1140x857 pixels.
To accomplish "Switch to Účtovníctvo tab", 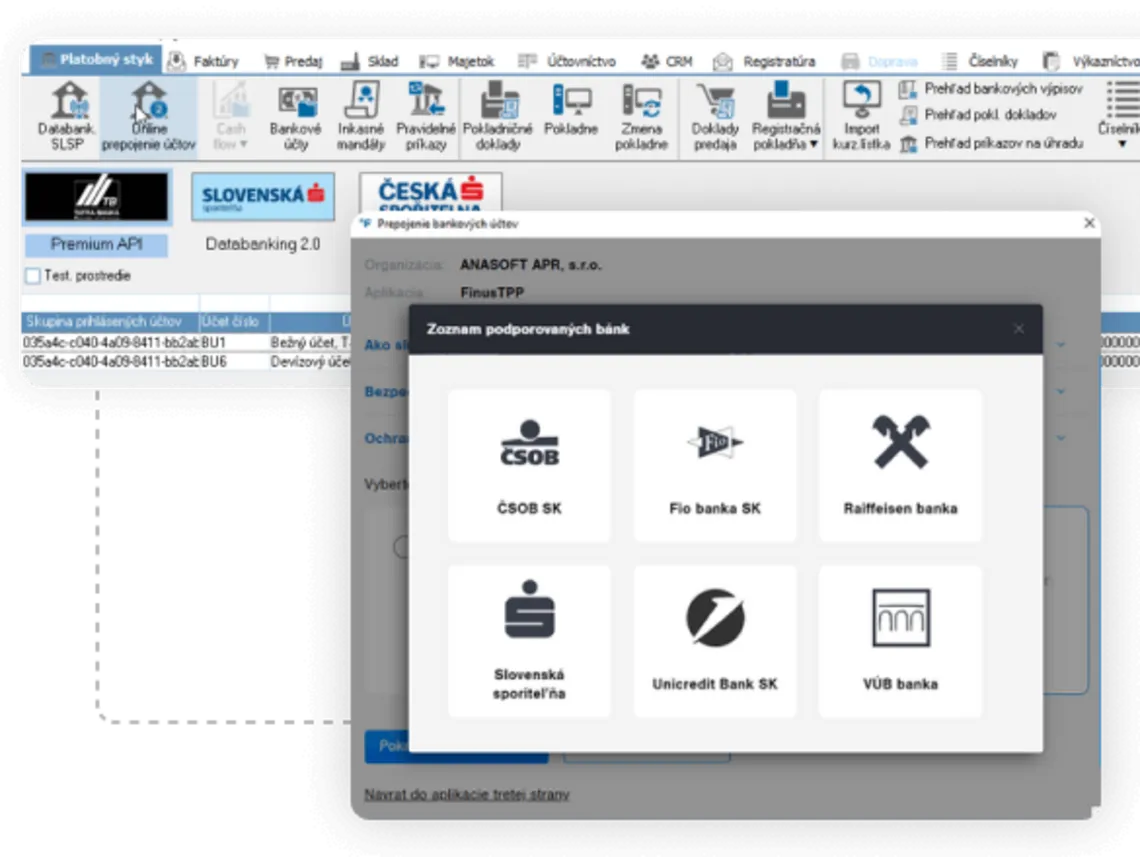I will point(566,62).
